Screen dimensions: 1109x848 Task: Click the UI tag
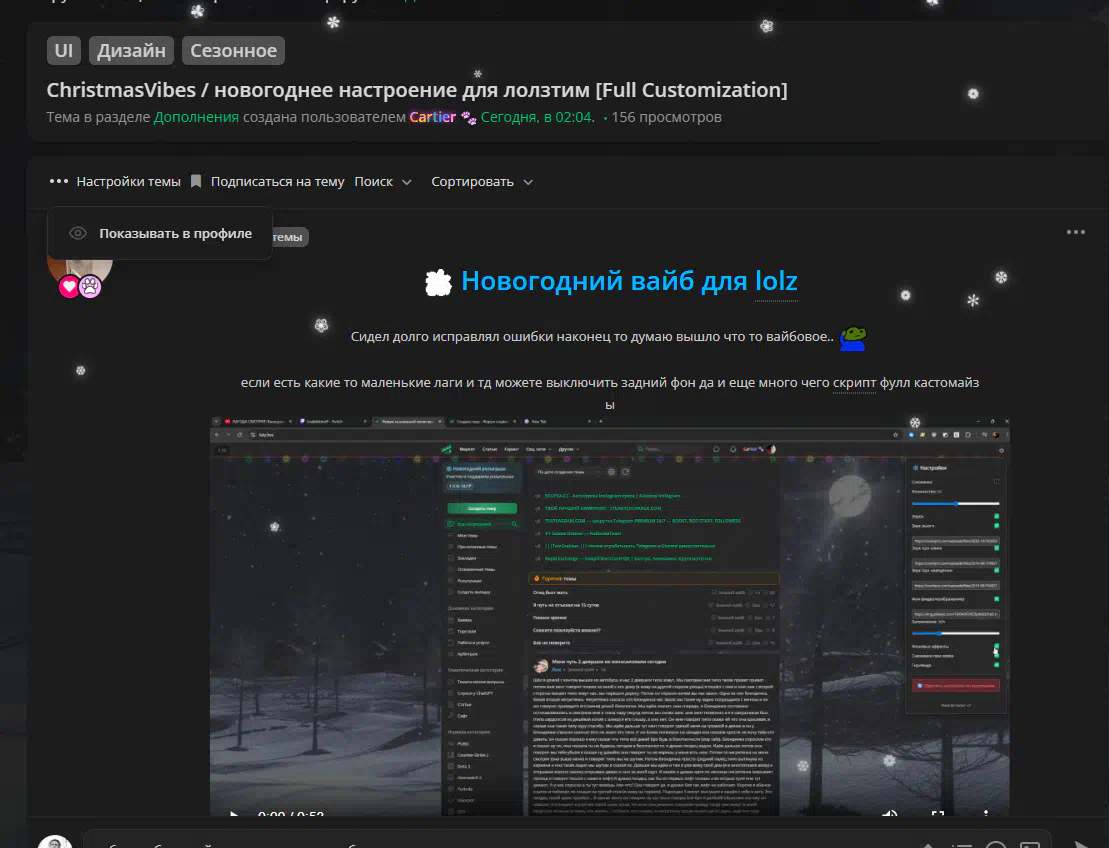(64, 50)
